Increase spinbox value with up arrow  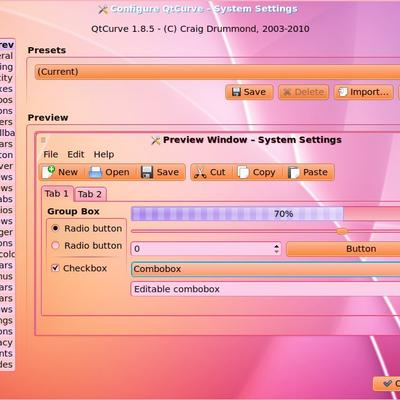(276, 246)
